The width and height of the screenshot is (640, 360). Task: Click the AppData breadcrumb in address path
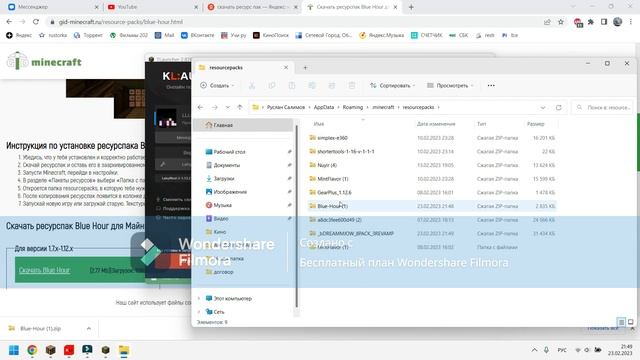(x=324, y=107)
